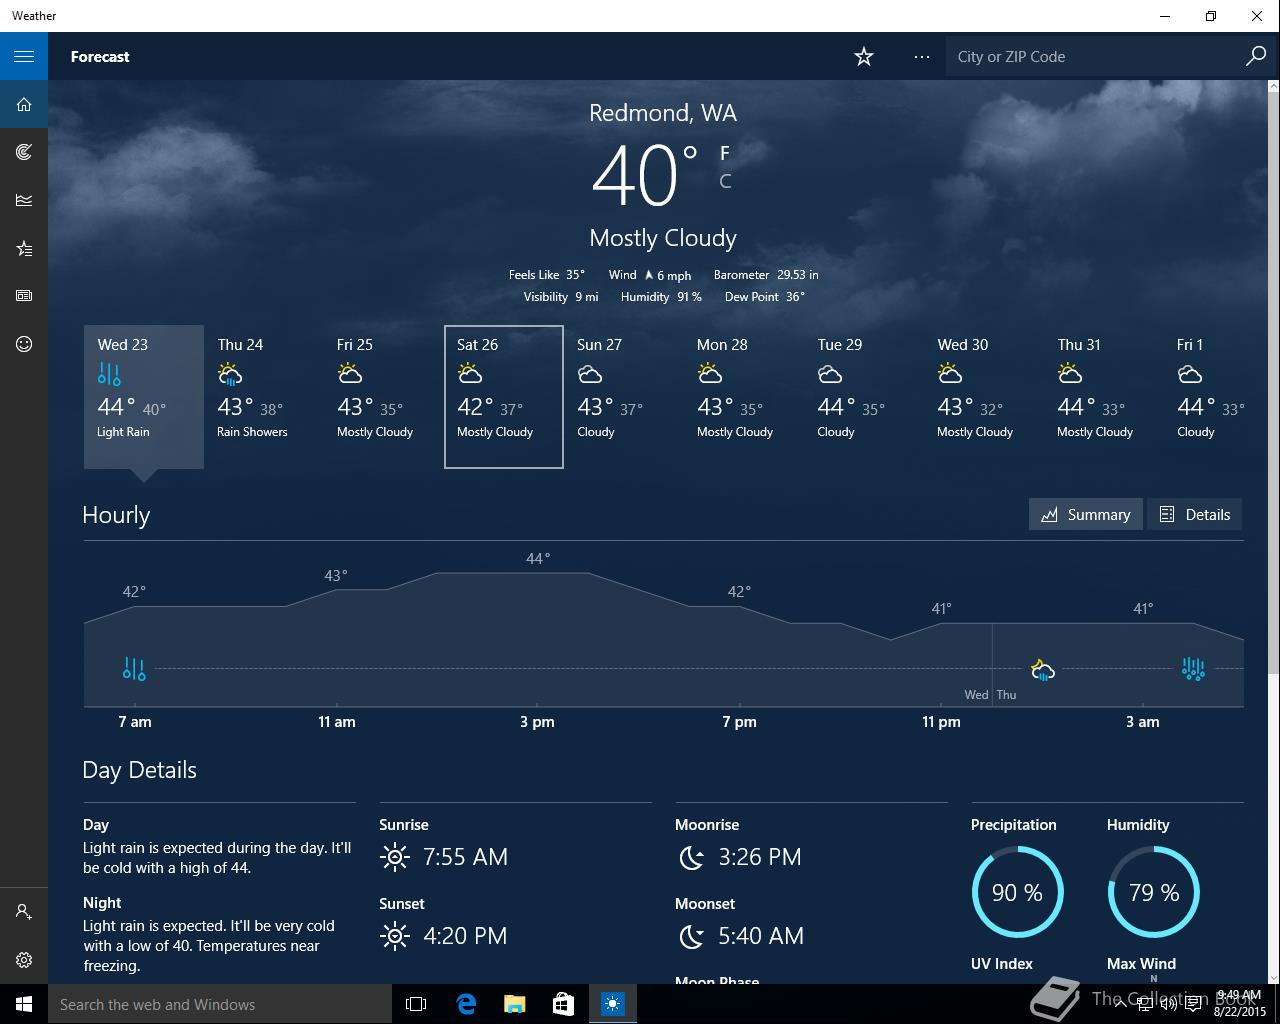Click the Mostly Cloudy current condition
Screen dimensions: 1280x1024
coord(663,238)
